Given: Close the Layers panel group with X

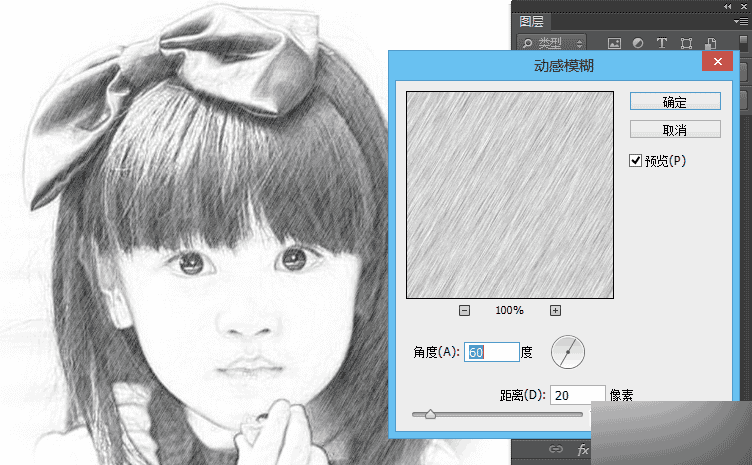Looking at the screenshot, I should (744, 6).
